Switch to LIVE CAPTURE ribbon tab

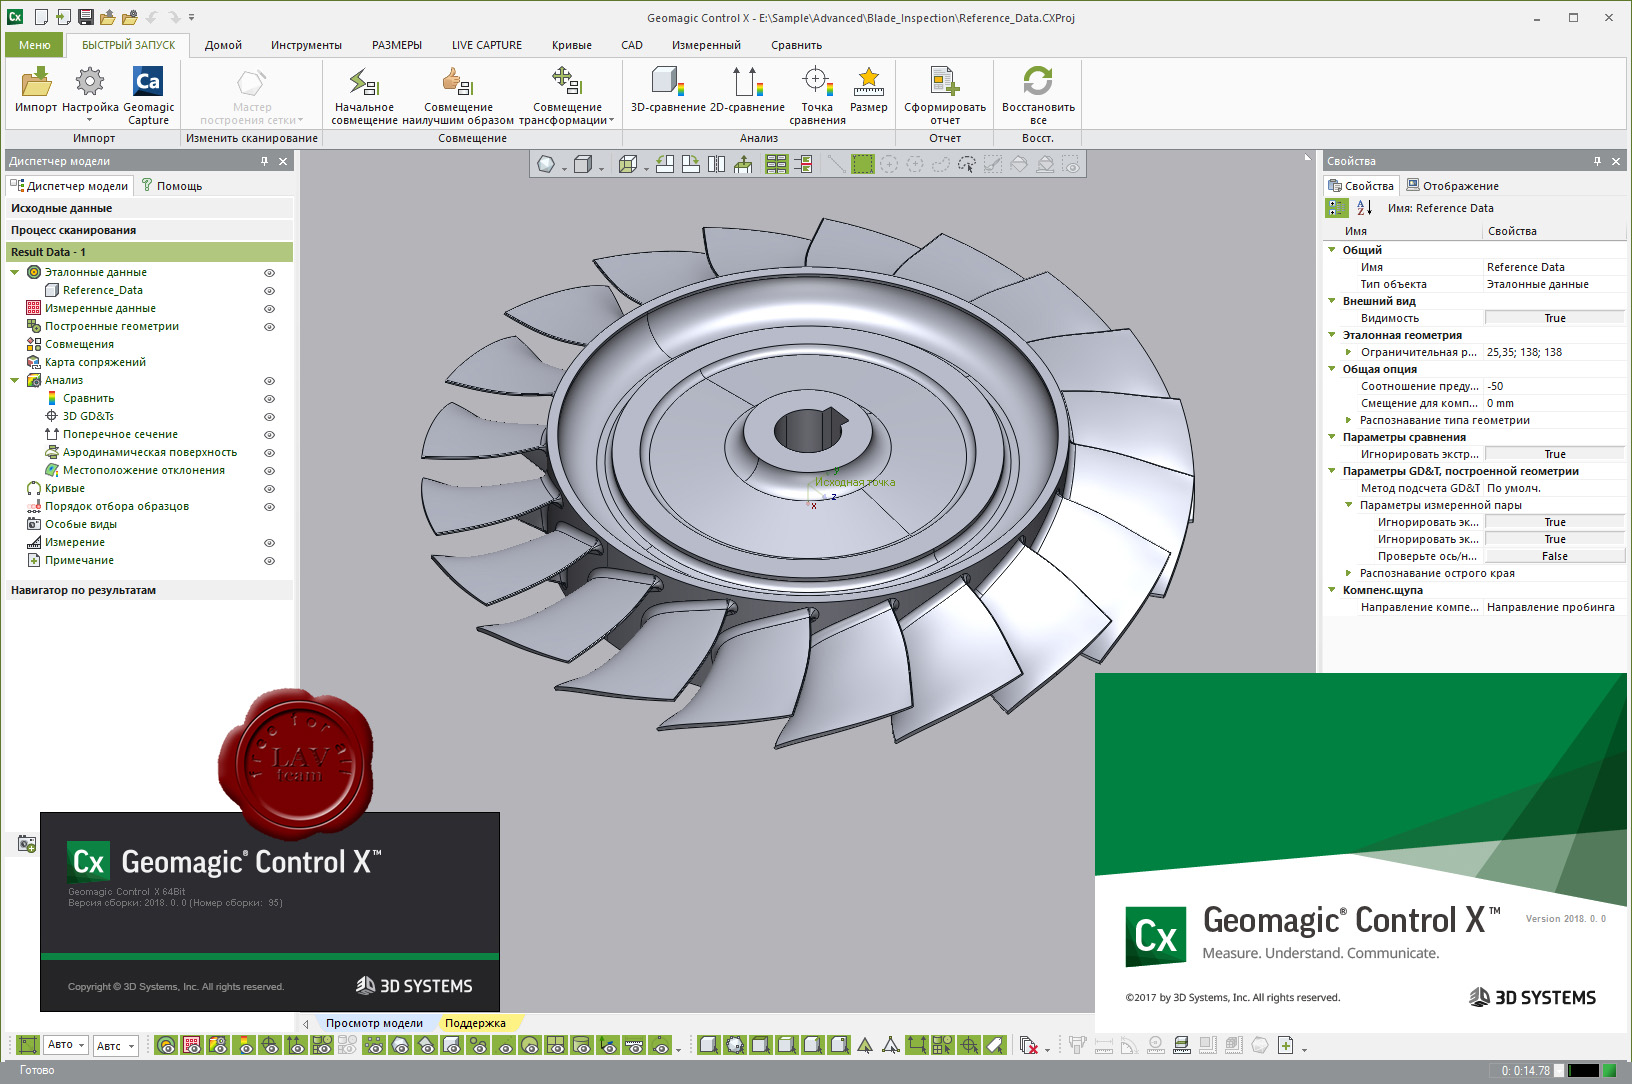(487, 45)
